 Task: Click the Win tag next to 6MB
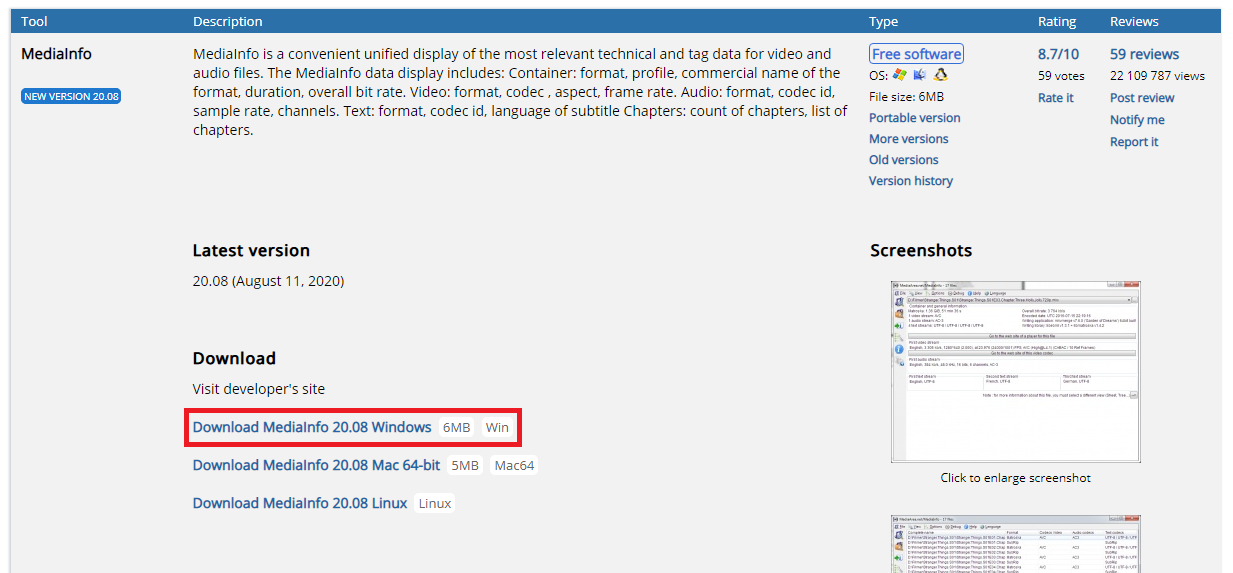(497, 427)
